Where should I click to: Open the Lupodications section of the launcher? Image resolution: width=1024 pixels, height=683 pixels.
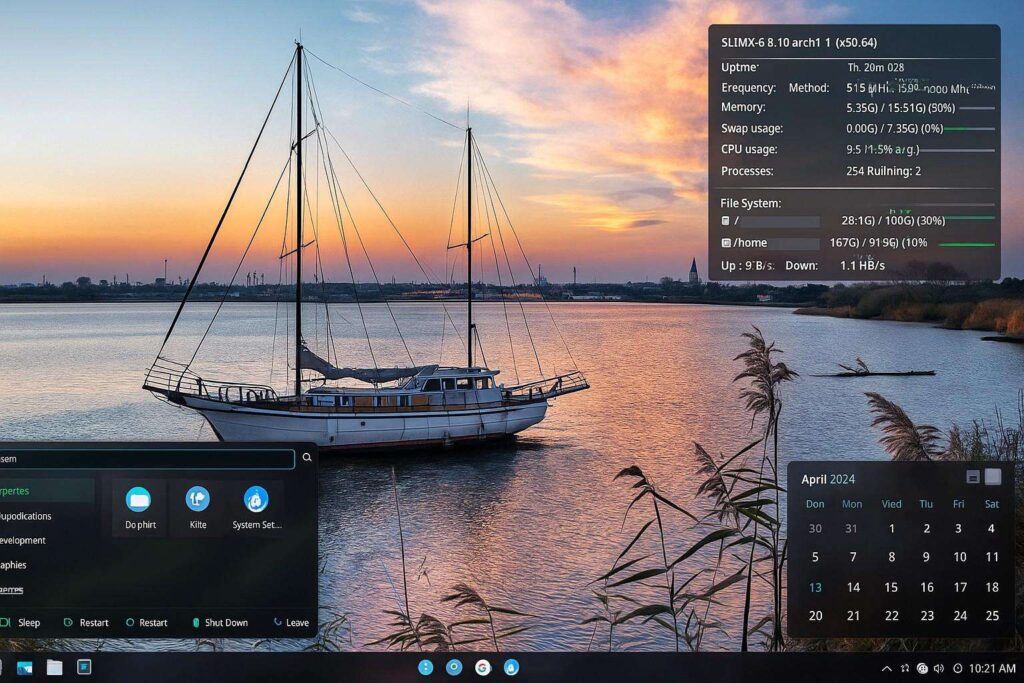pos(28,516)
